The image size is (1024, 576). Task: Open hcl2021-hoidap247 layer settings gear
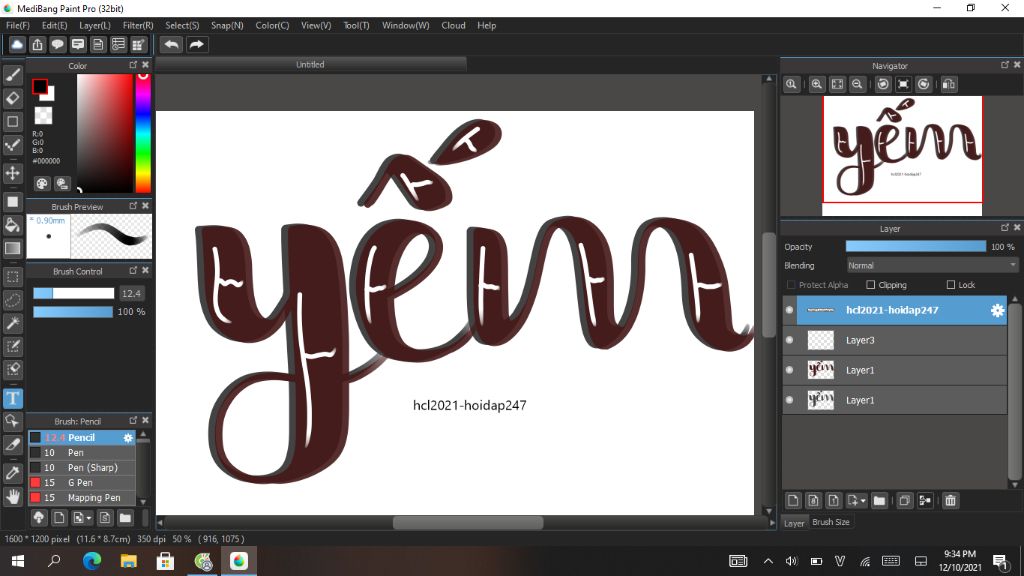coord(997,310)
